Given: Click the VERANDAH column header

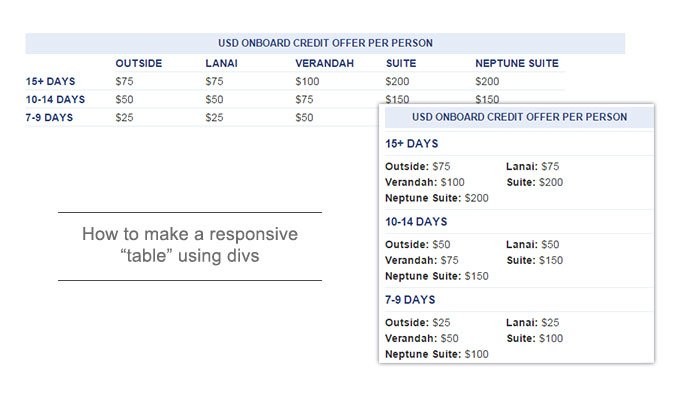Looking at the screenshot, I should 324,63.
